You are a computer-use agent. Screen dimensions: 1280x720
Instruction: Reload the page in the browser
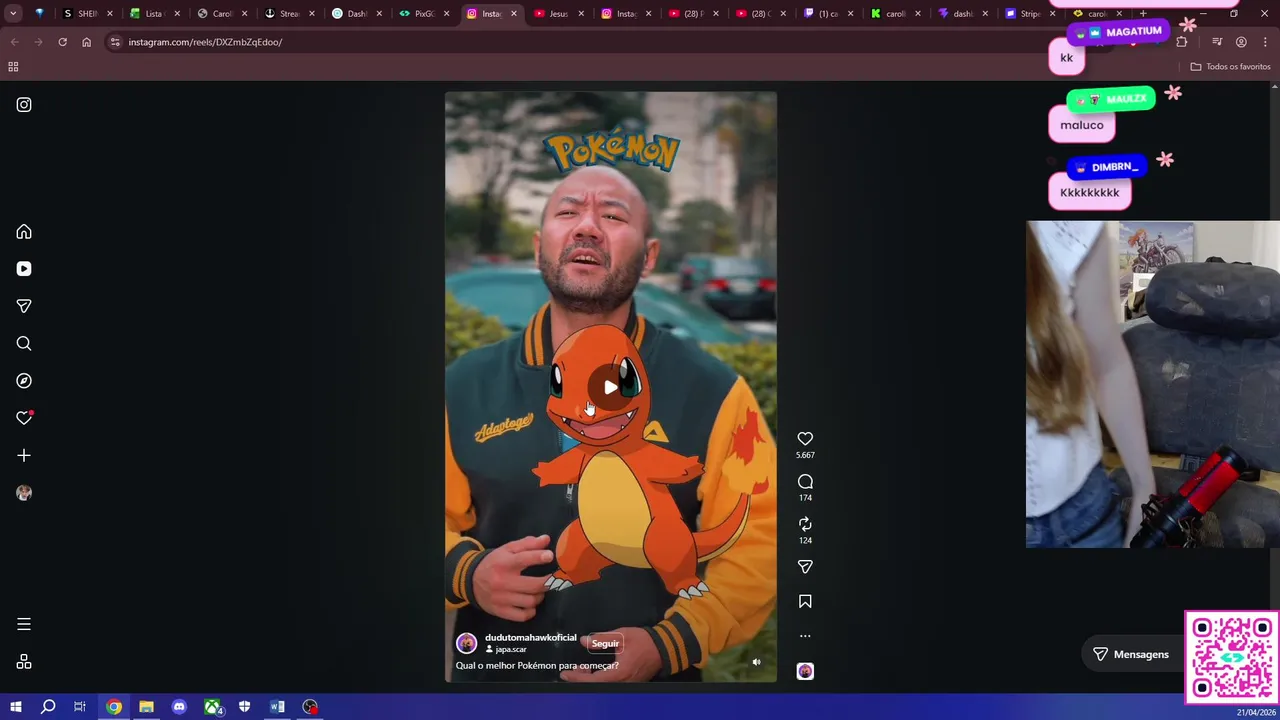tap(62, 42)
